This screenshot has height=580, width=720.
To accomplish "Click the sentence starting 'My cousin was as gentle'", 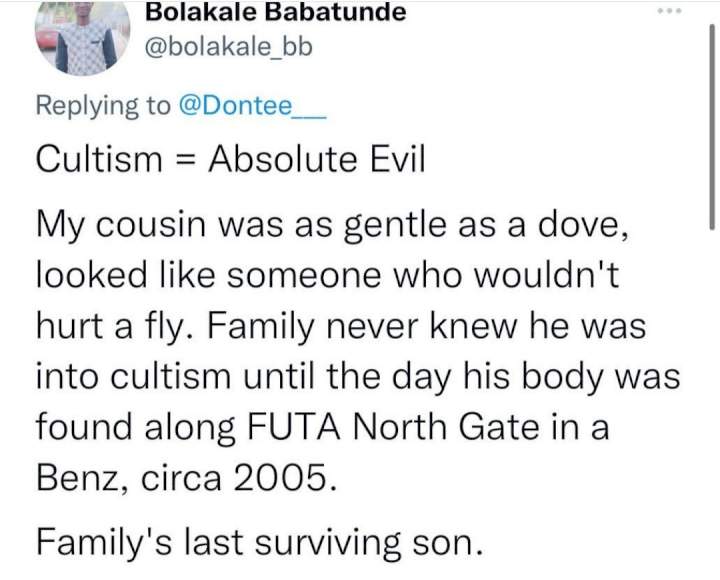I will coord(332,226).
